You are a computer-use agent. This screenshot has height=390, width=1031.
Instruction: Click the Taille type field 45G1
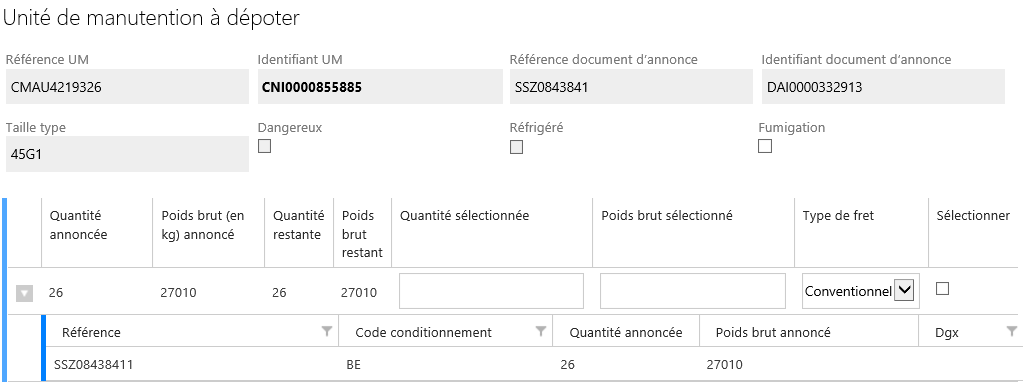pos(128,154)
